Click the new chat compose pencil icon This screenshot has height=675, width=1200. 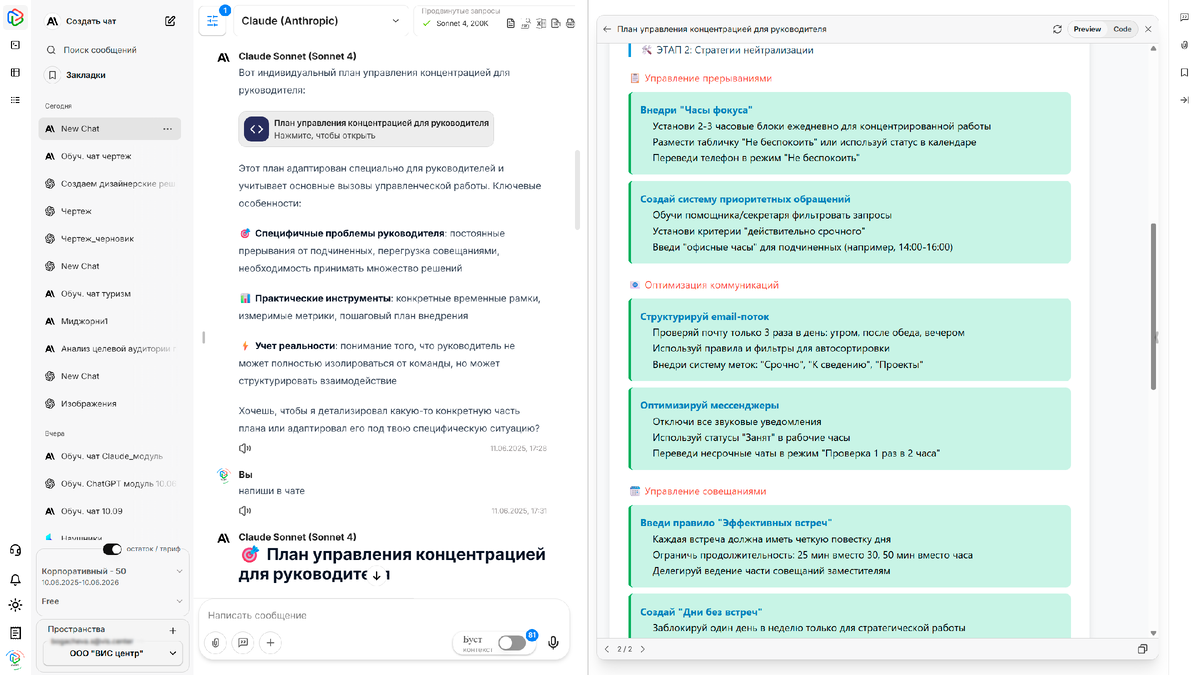point(170,21)
